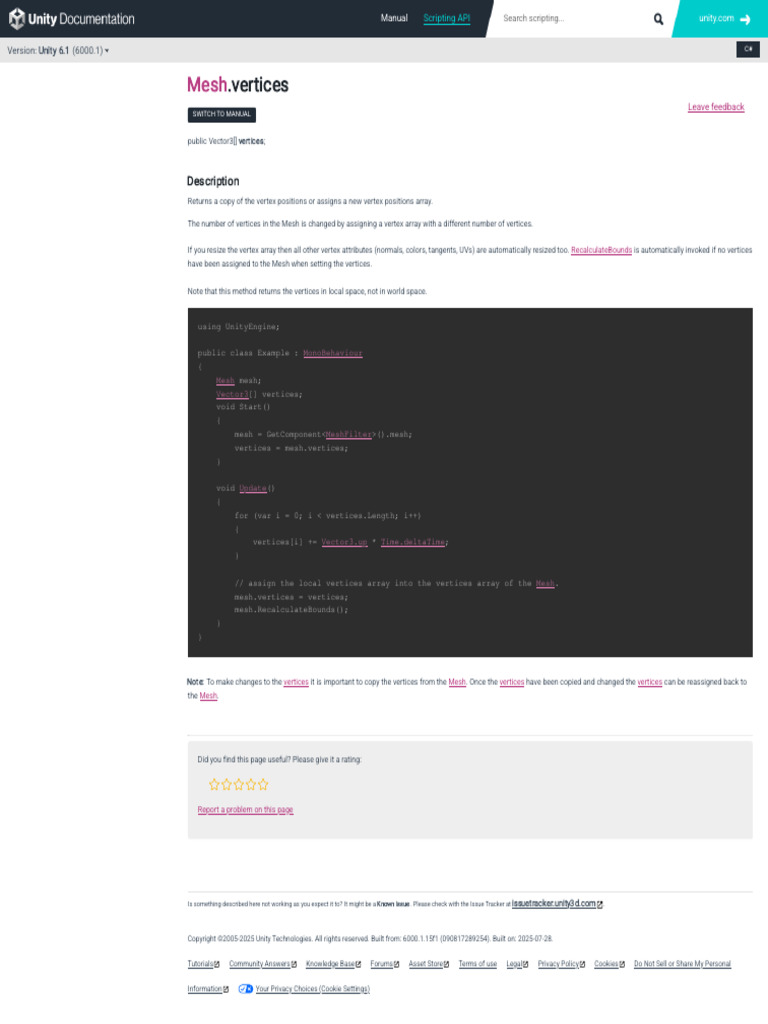This screenshot has width=768, height=1024.
Task: Click the Mesh title link
Action: [x=207, y=85]
